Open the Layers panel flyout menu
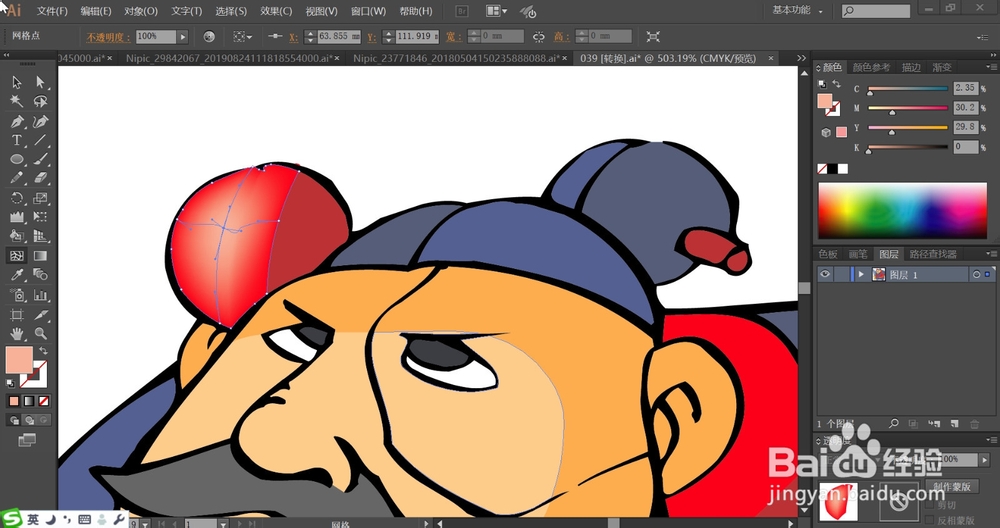Screen dimensions: 1000x528 pos(990,254)
